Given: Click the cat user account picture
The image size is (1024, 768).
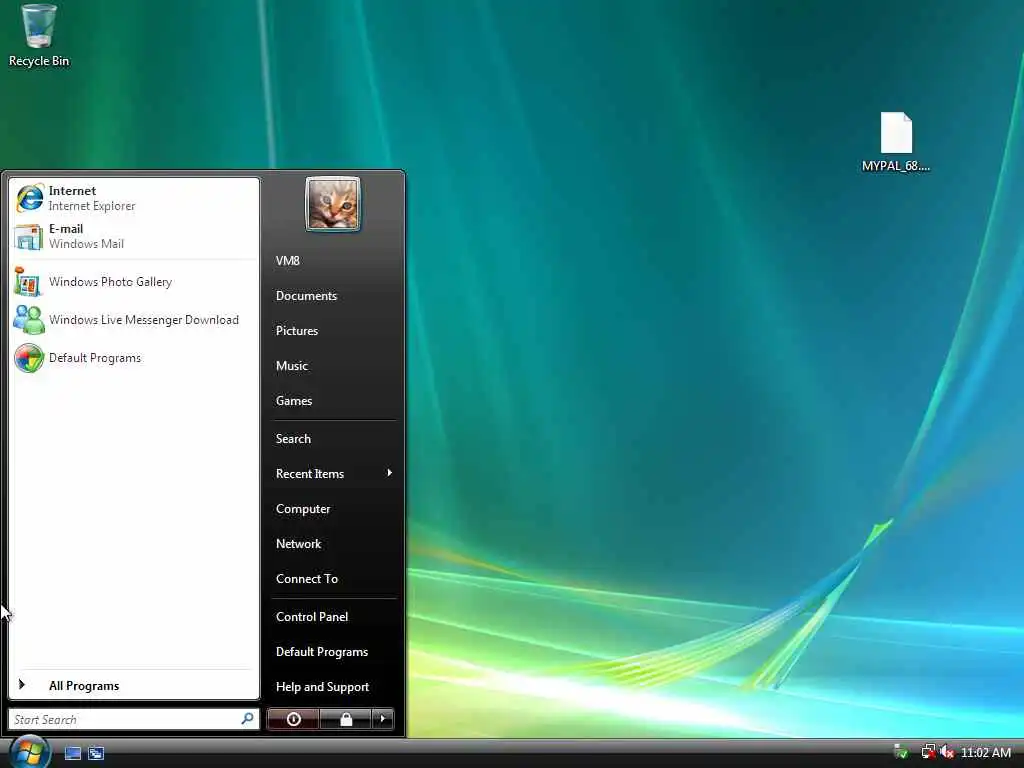Looking at the screenshot, I should pos(332,204).
